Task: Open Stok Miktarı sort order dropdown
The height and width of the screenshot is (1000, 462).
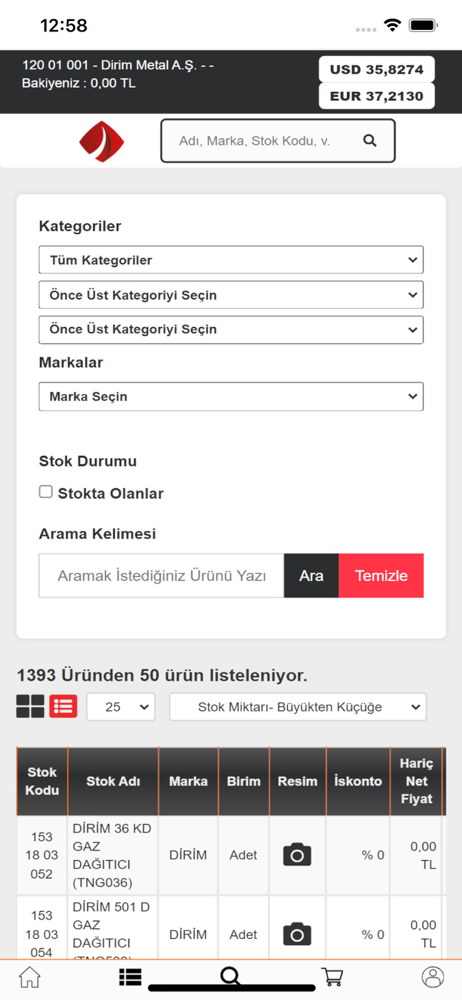Action: tap(298, 707)
